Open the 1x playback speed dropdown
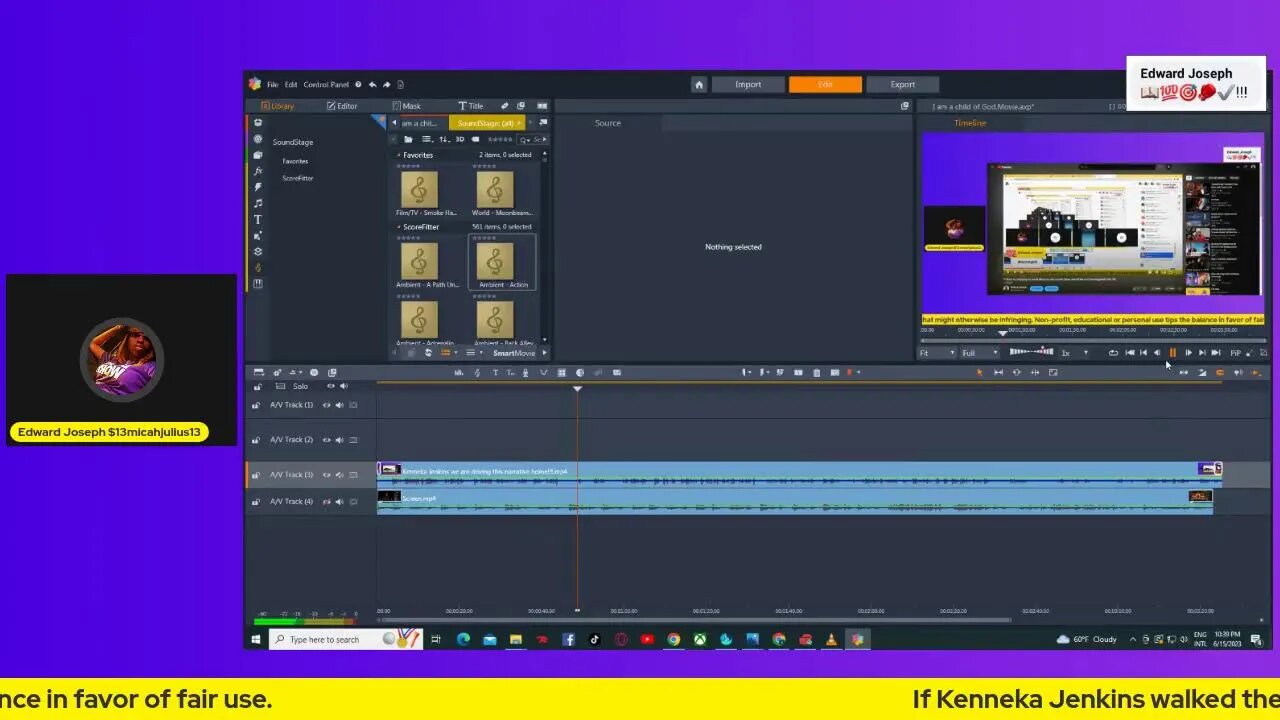1280x720 pixels. [x=1074, y=353]
